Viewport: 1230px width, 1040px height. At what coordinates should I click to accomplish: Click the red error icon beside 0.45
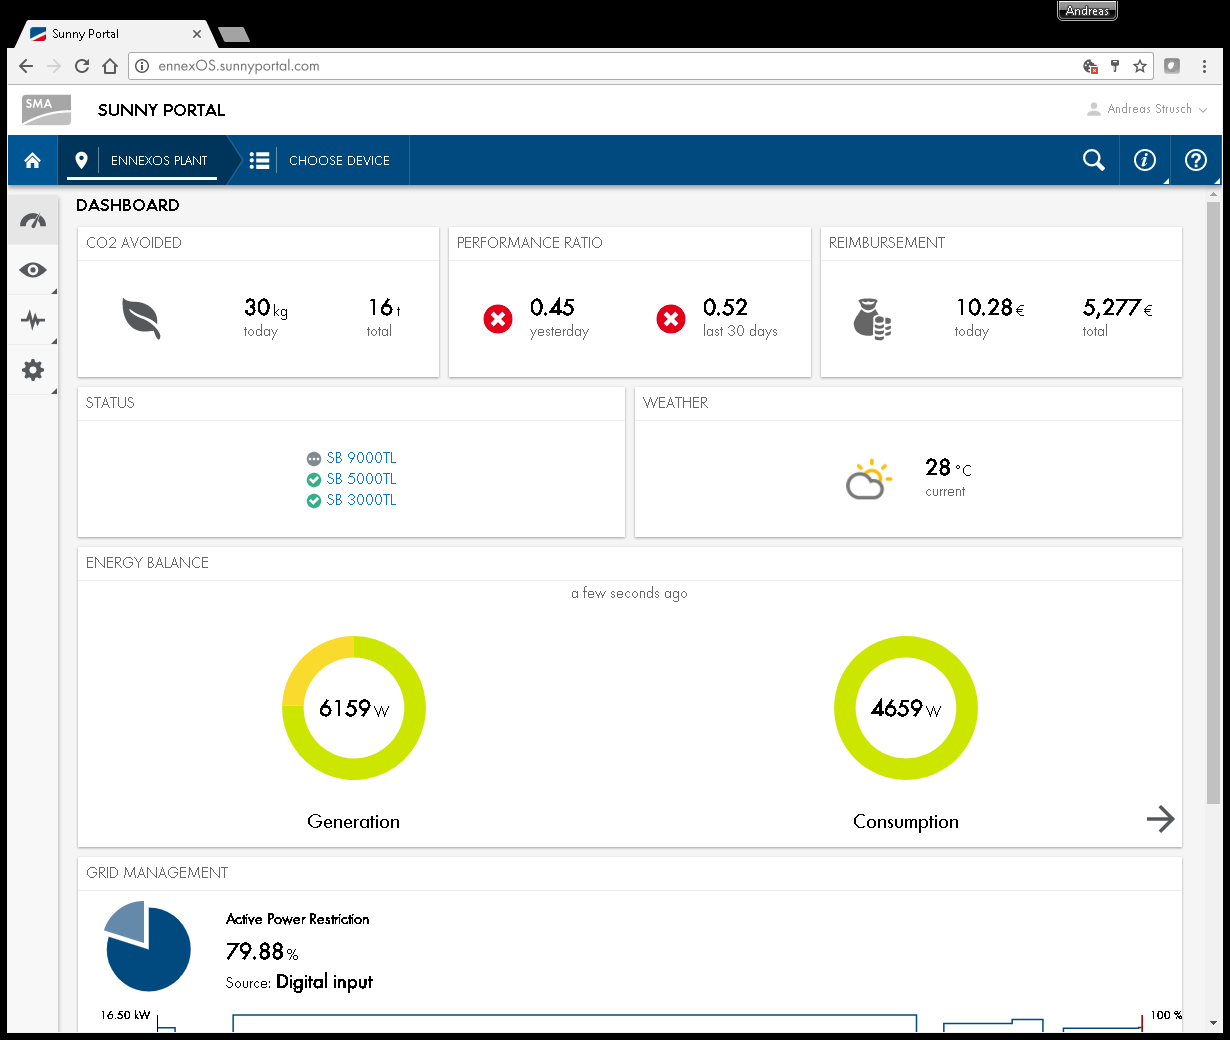click(x=497, y=319)
